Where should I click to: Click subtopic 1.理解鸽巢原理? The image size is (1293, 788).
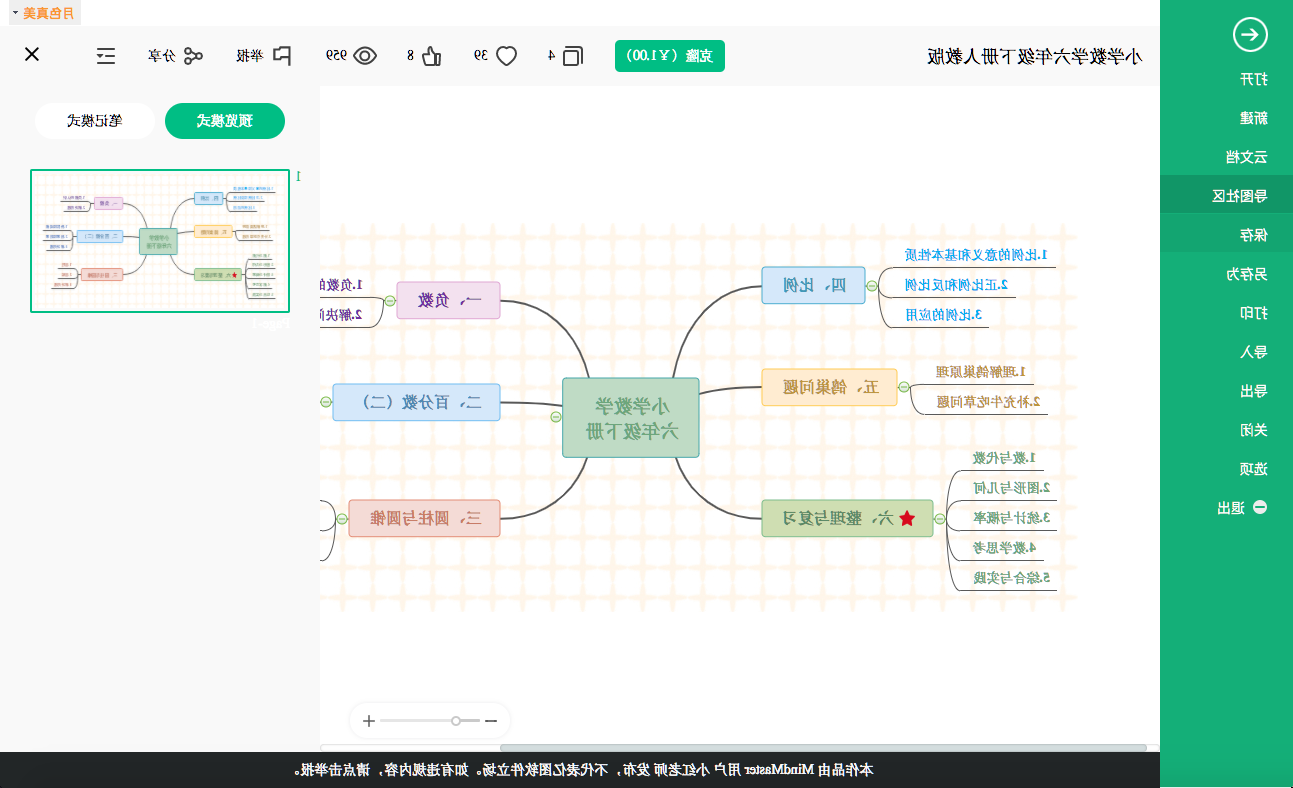(x=980, y=372)
